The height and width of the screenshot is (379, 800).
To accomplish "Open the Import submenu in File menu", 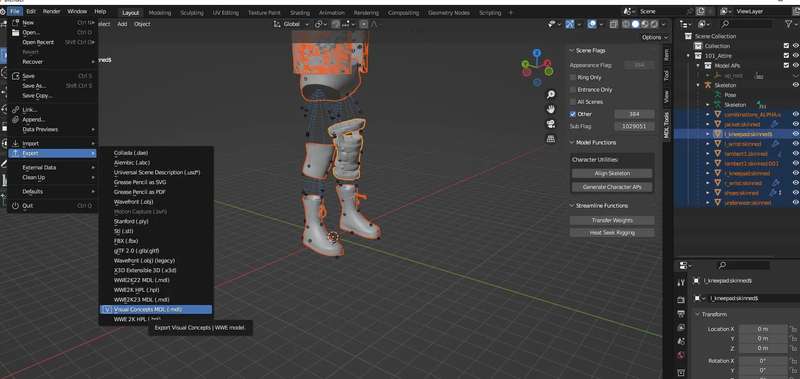I will 53,144.
